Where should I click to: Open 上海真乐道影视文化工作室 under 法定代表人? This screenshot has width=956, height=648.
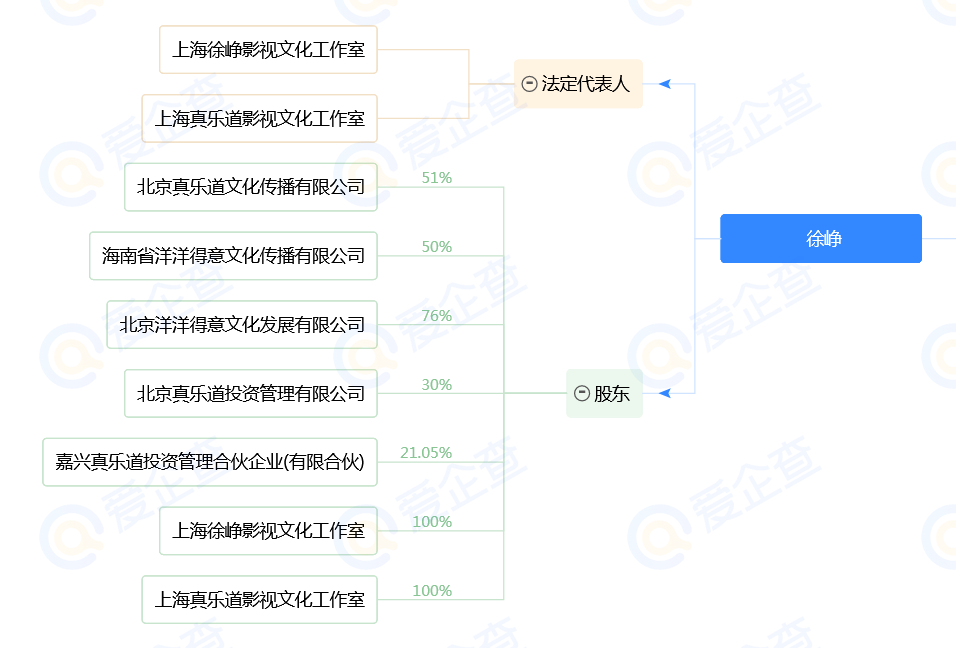pyautogui.click(x=259, y=119)
